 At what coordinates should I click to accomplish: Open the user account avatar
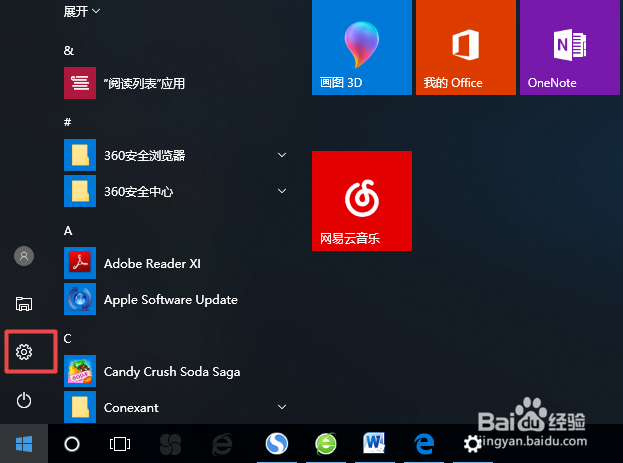[x=24, y=256]
